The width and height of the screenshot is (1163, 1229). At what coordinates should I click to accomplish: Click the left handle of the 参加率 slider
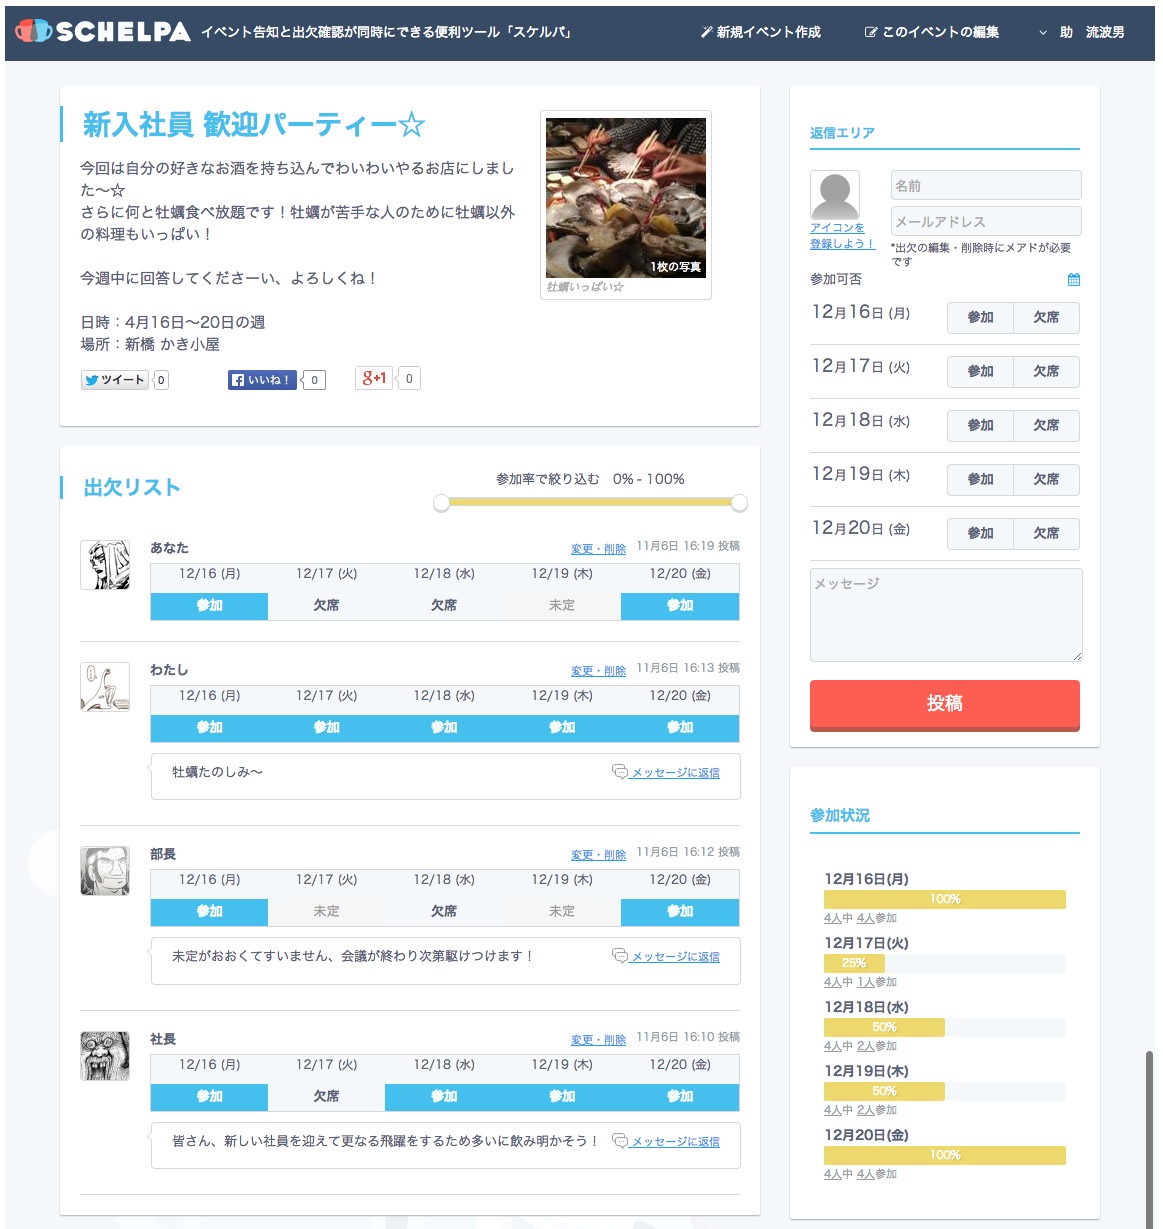pos(441,503)
